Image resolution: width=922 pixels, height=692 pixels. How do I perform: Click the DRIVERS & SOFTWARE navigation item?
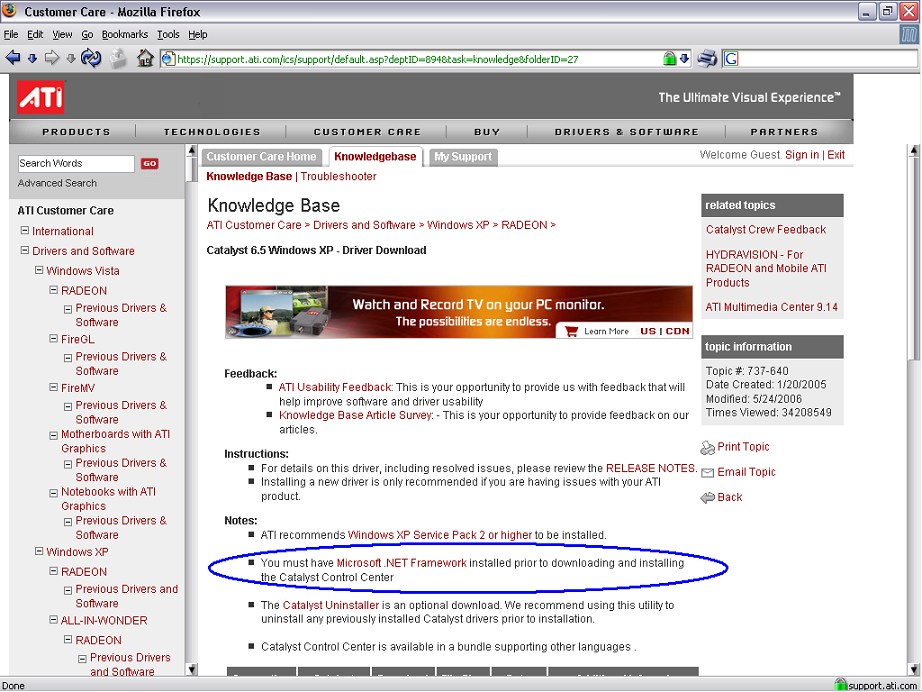coord(627,132)
